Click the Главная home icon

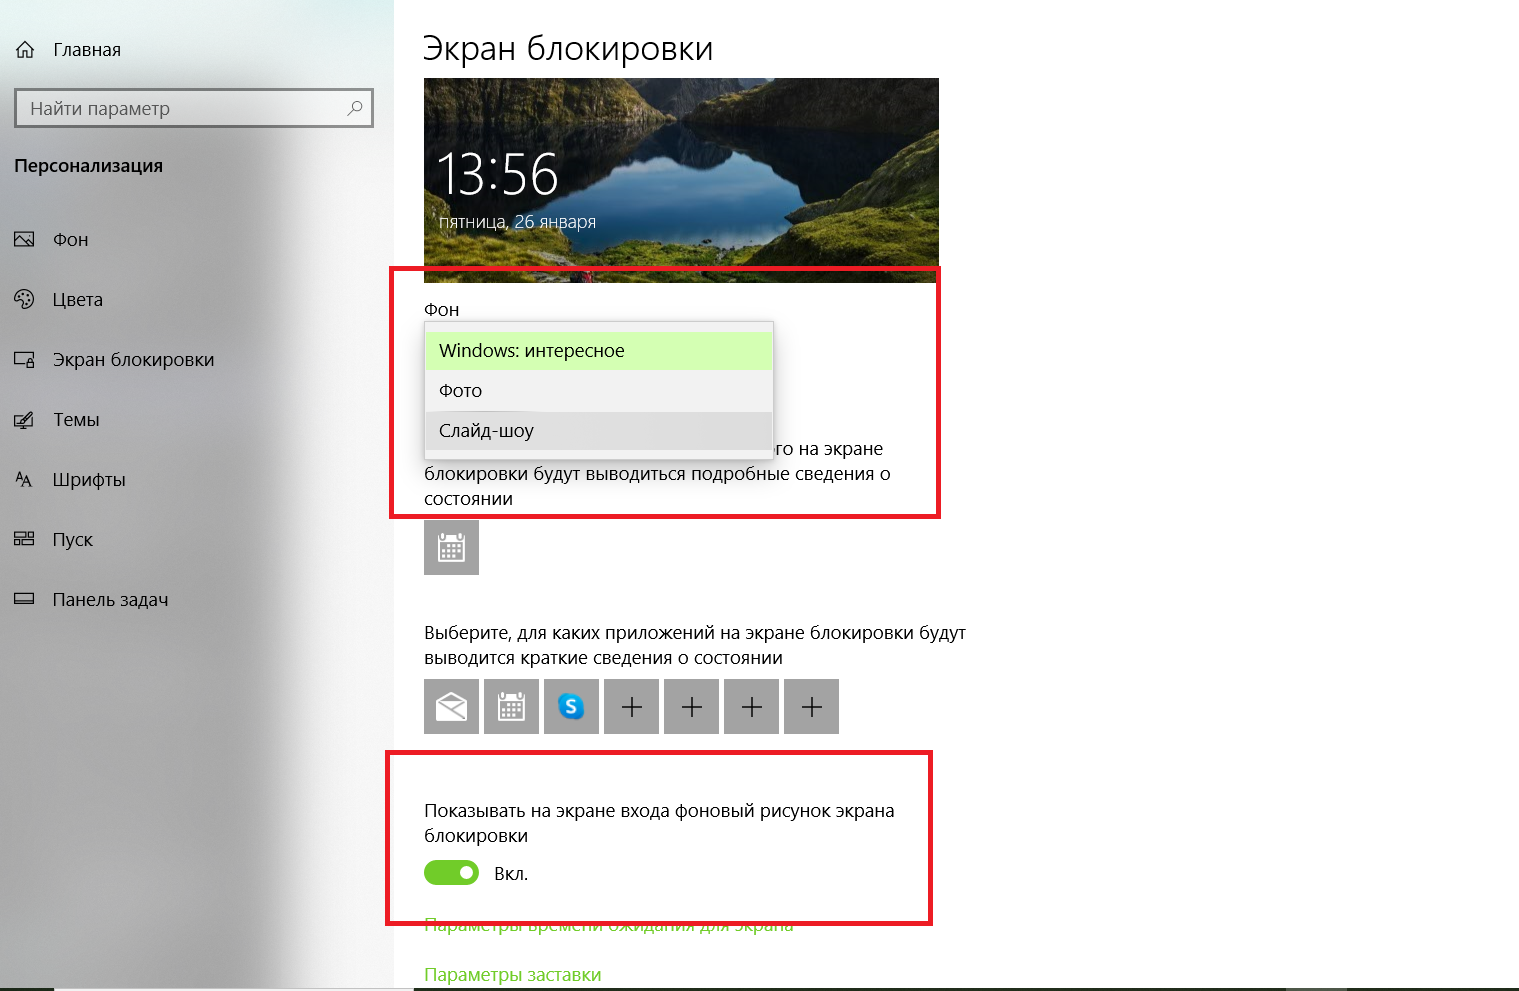pos(25,50)
